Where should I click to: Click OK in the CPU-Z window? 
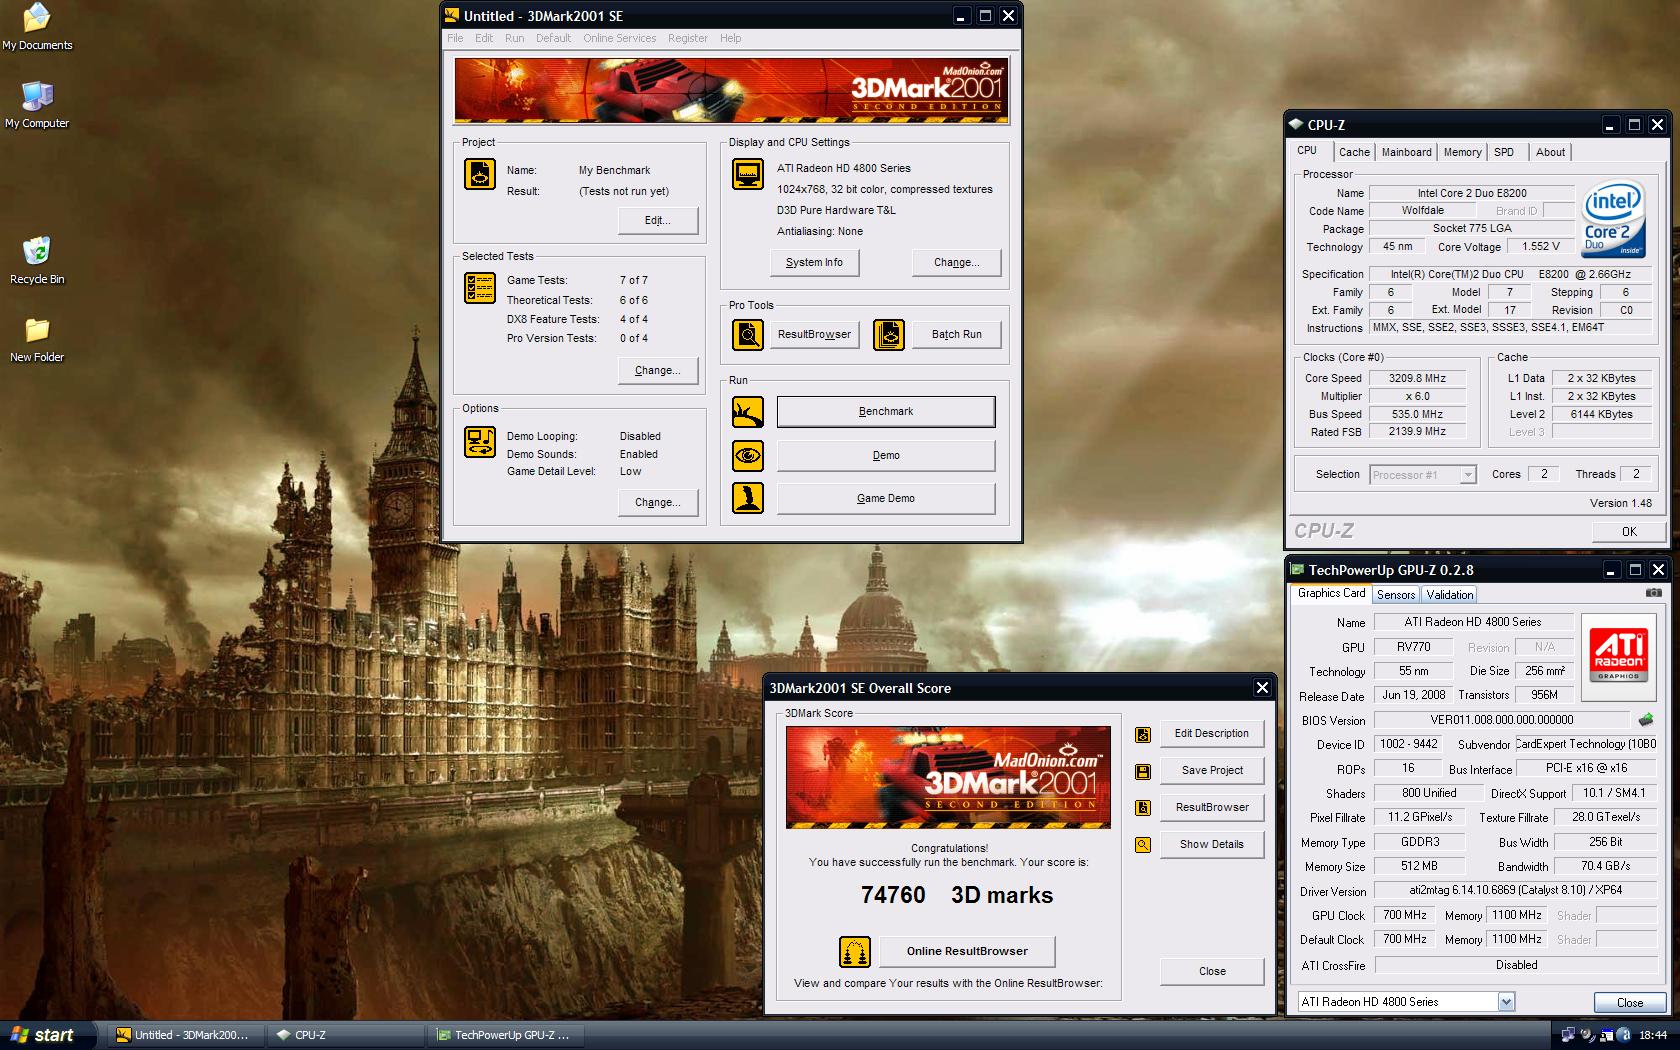click(1629, 531)
